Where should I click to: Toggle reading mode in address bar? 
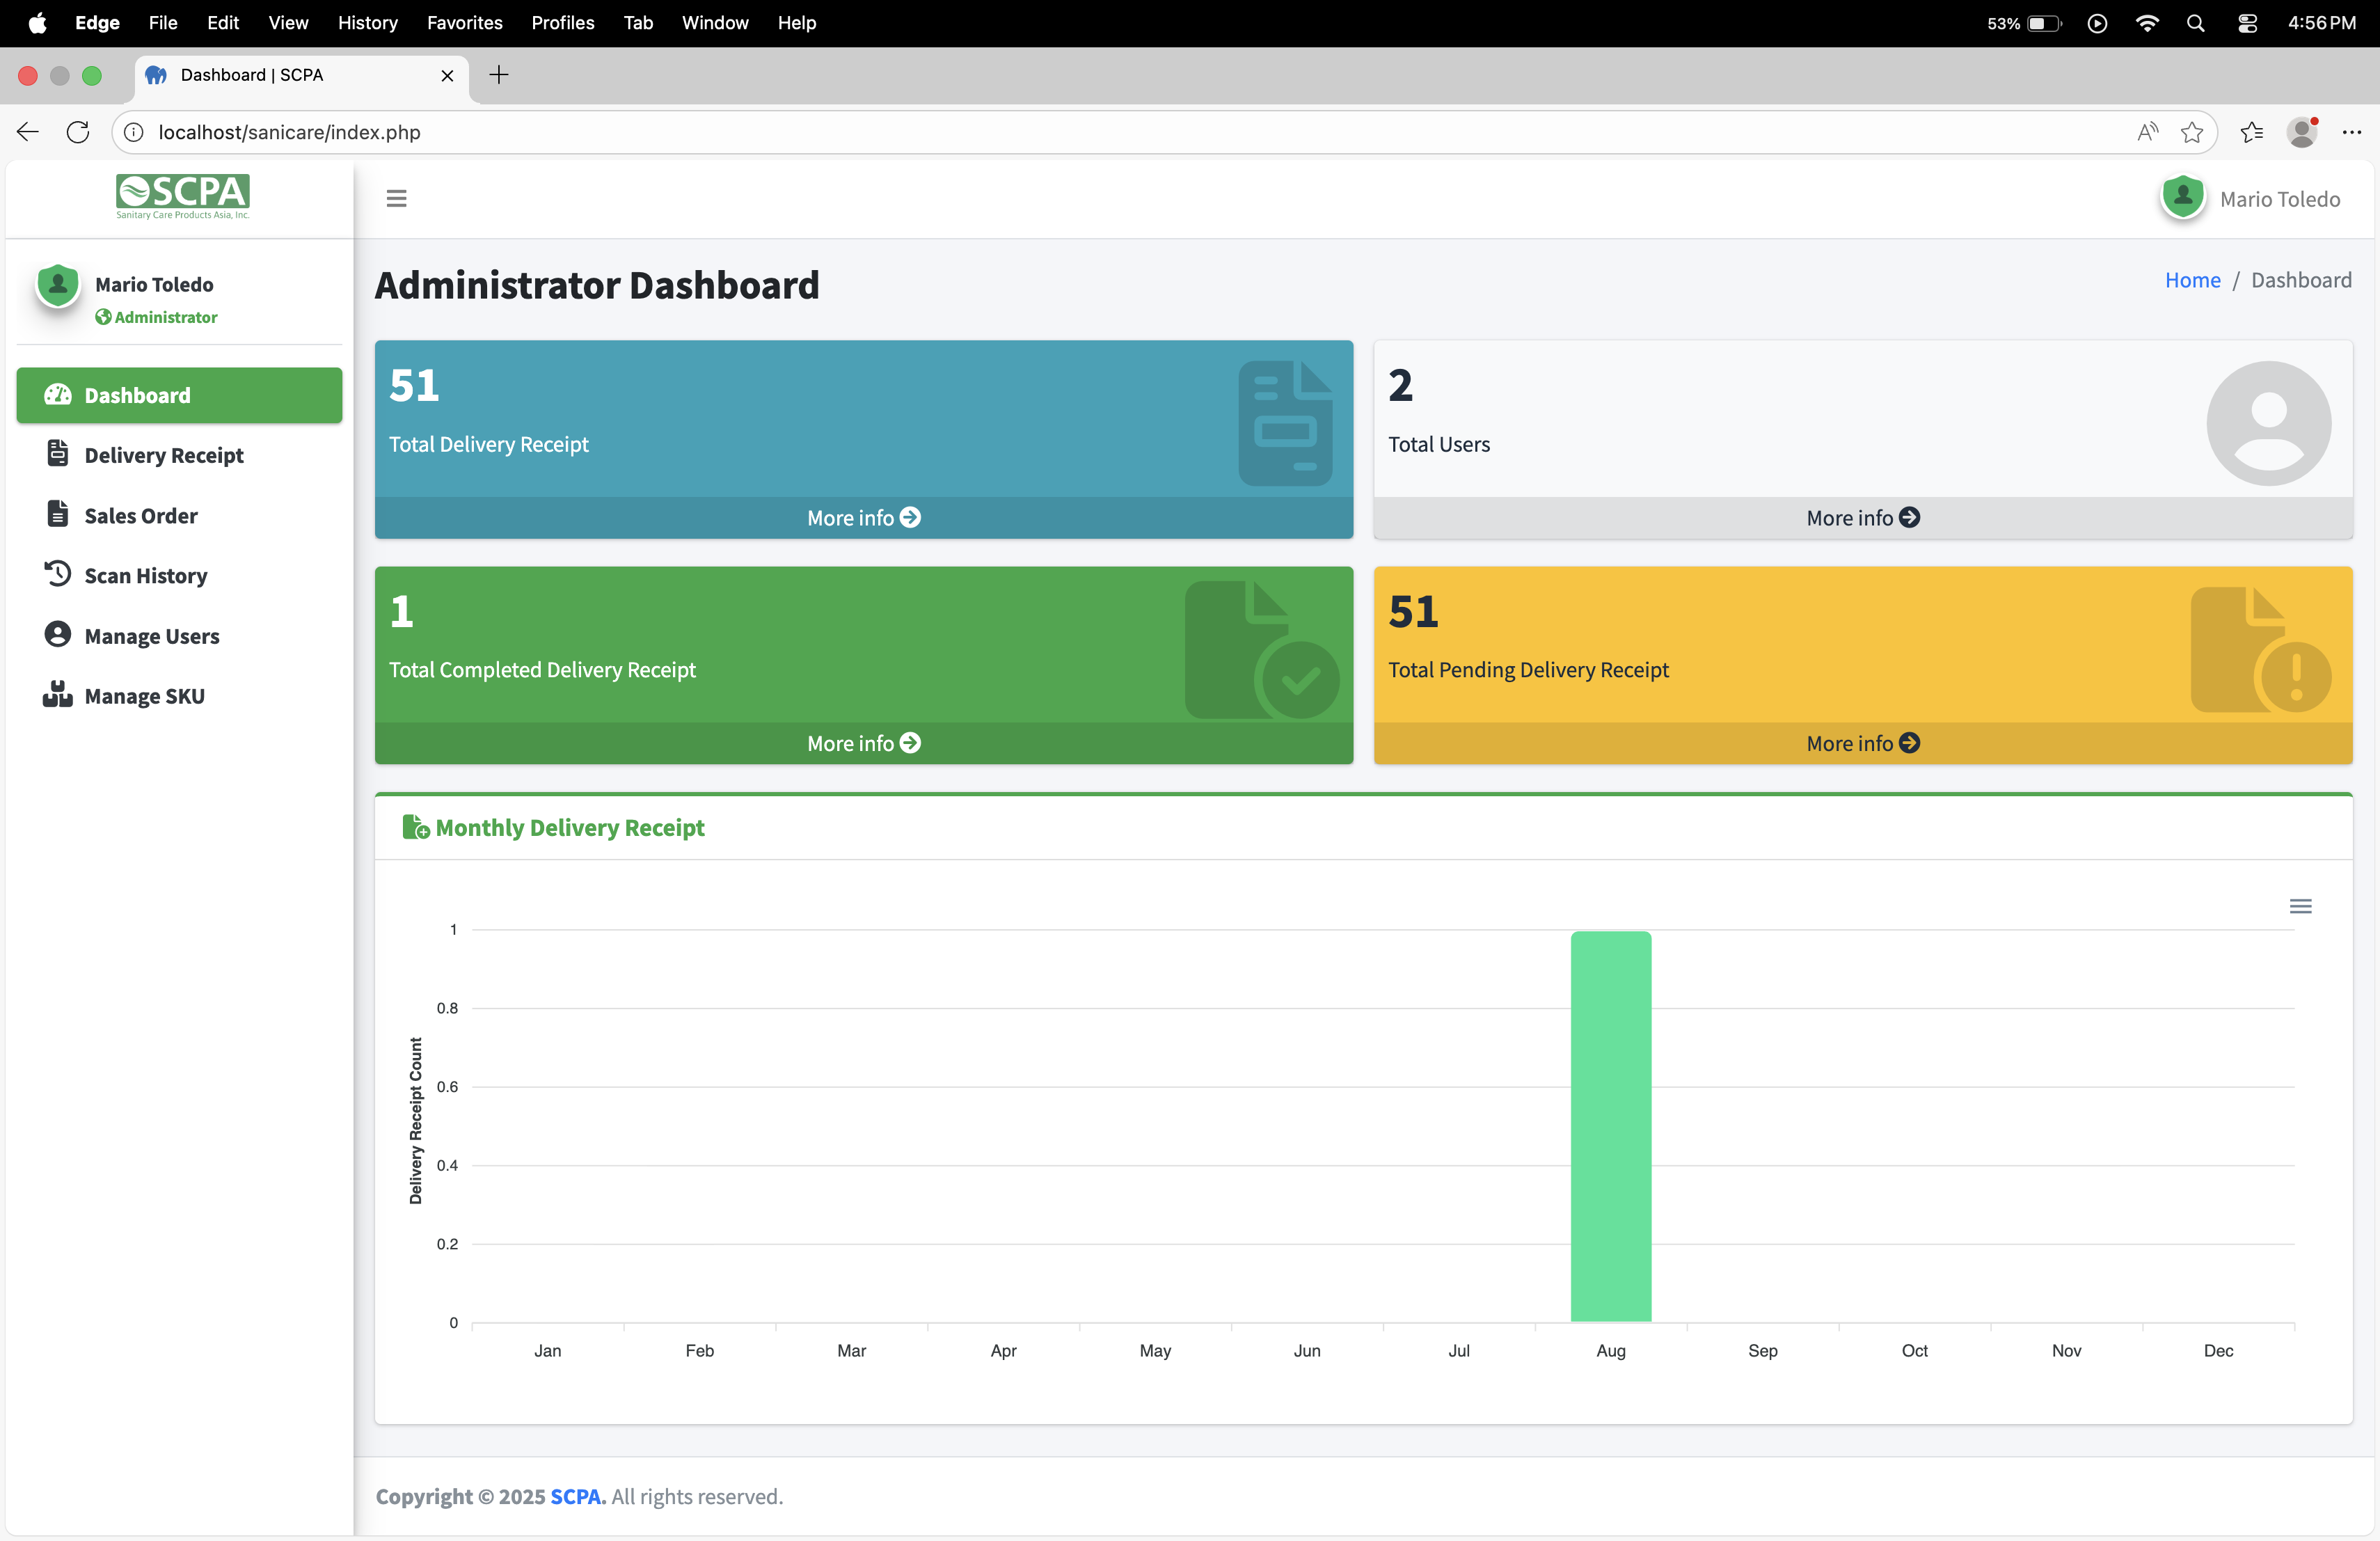2146,131
